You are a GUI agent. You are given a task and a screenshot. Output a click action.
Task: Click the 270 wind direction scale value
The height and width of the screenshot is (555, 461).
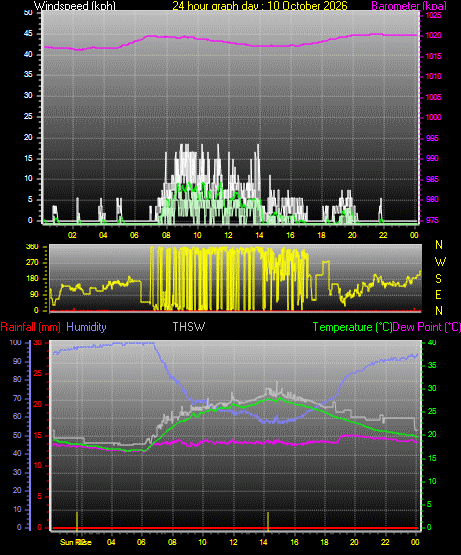(32, 263)
